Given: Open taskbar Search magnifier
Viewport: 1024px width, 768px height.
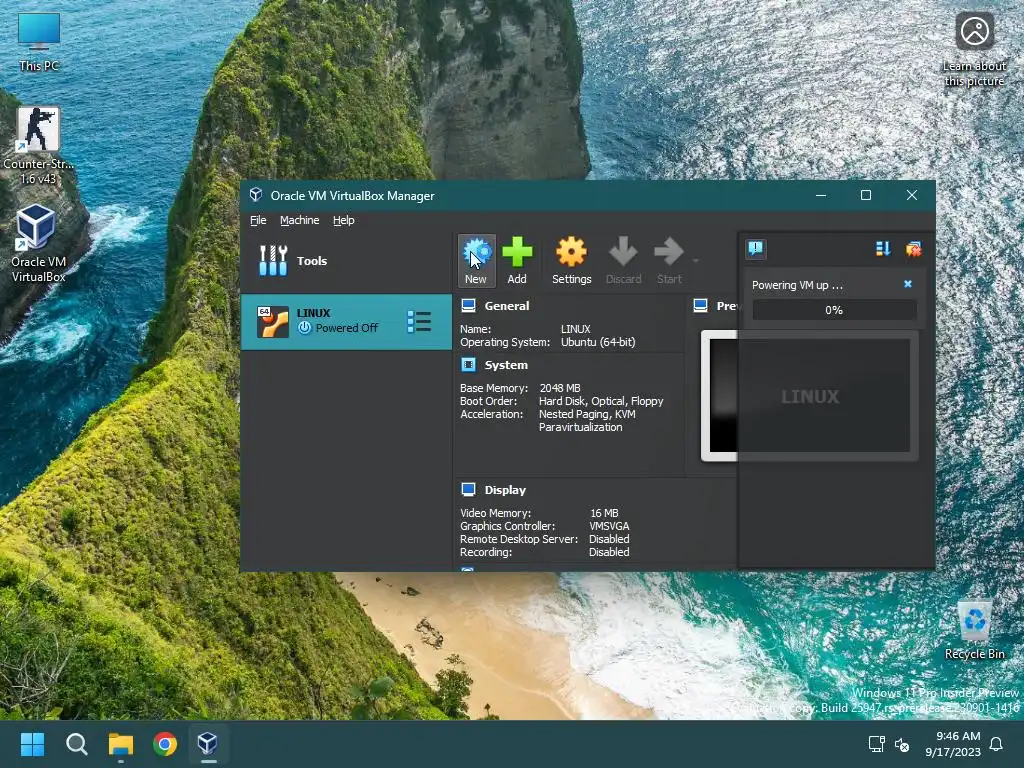Looking at the screenshot, I should [x=76, y=744].
